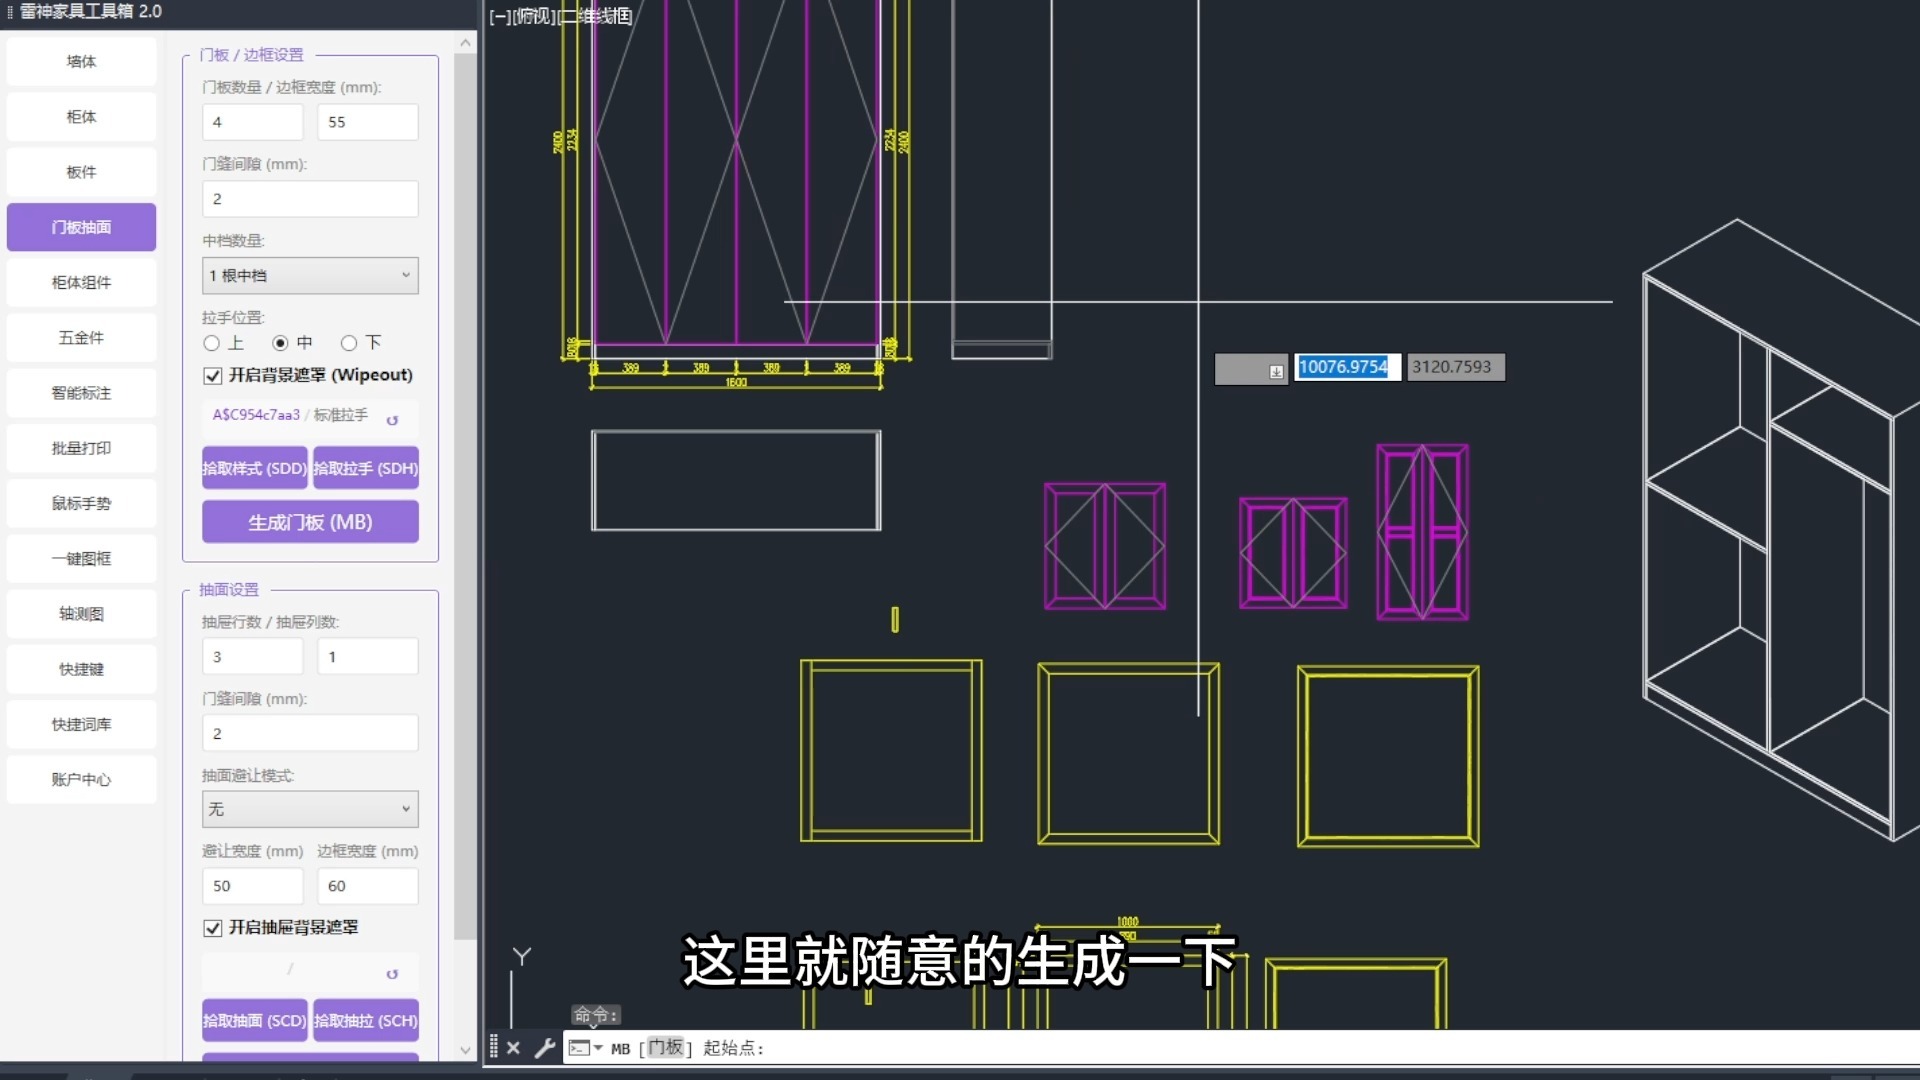Open the 二维线框 visual style menu
This screenshot has width=1920, height=1080.
coord(595,16)
